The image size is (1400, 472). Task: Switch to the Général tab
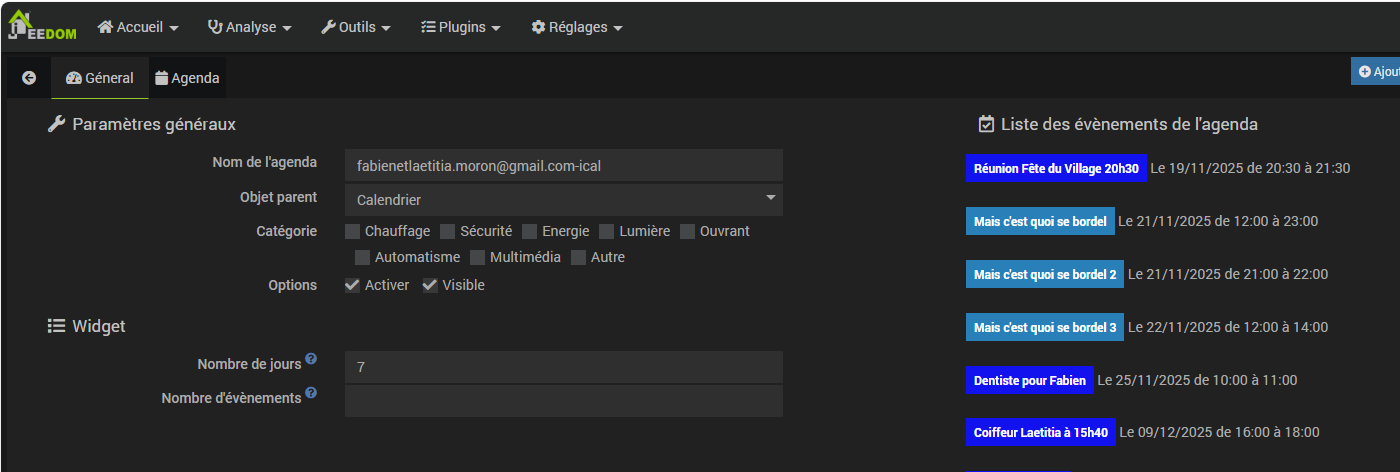(x=100, y=78)
